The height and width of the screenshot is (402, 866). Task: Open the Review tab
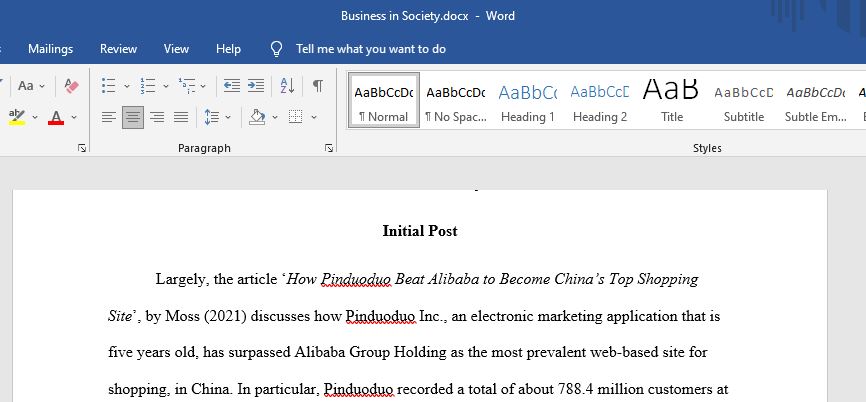[x=118, y=49]
